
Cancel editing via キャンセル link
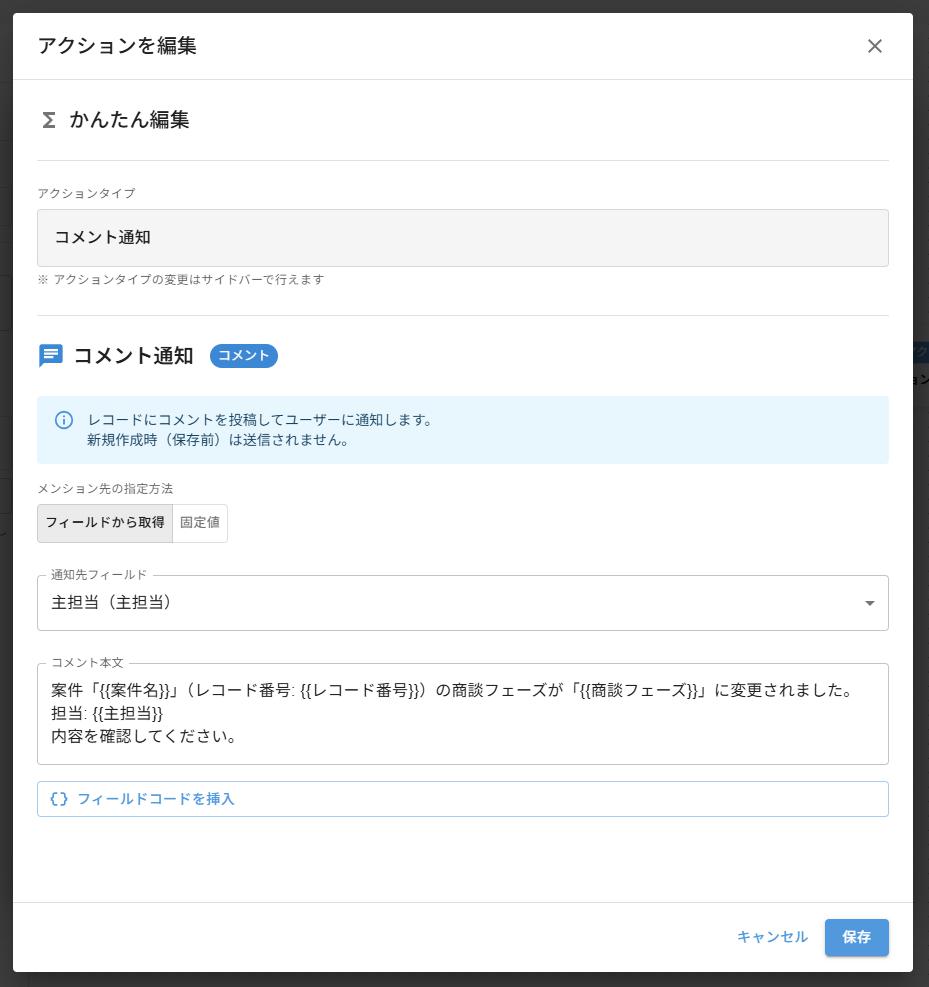[x=771, y=937]
